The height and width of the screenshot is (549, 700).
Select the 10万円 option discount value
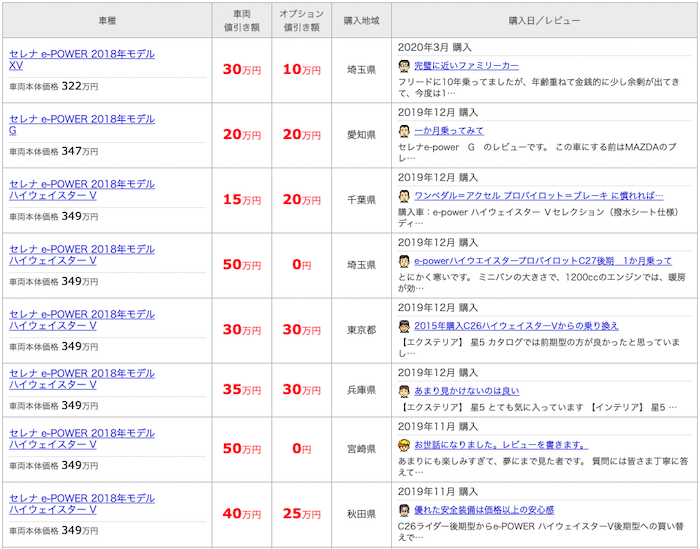[x=301, y=69]
